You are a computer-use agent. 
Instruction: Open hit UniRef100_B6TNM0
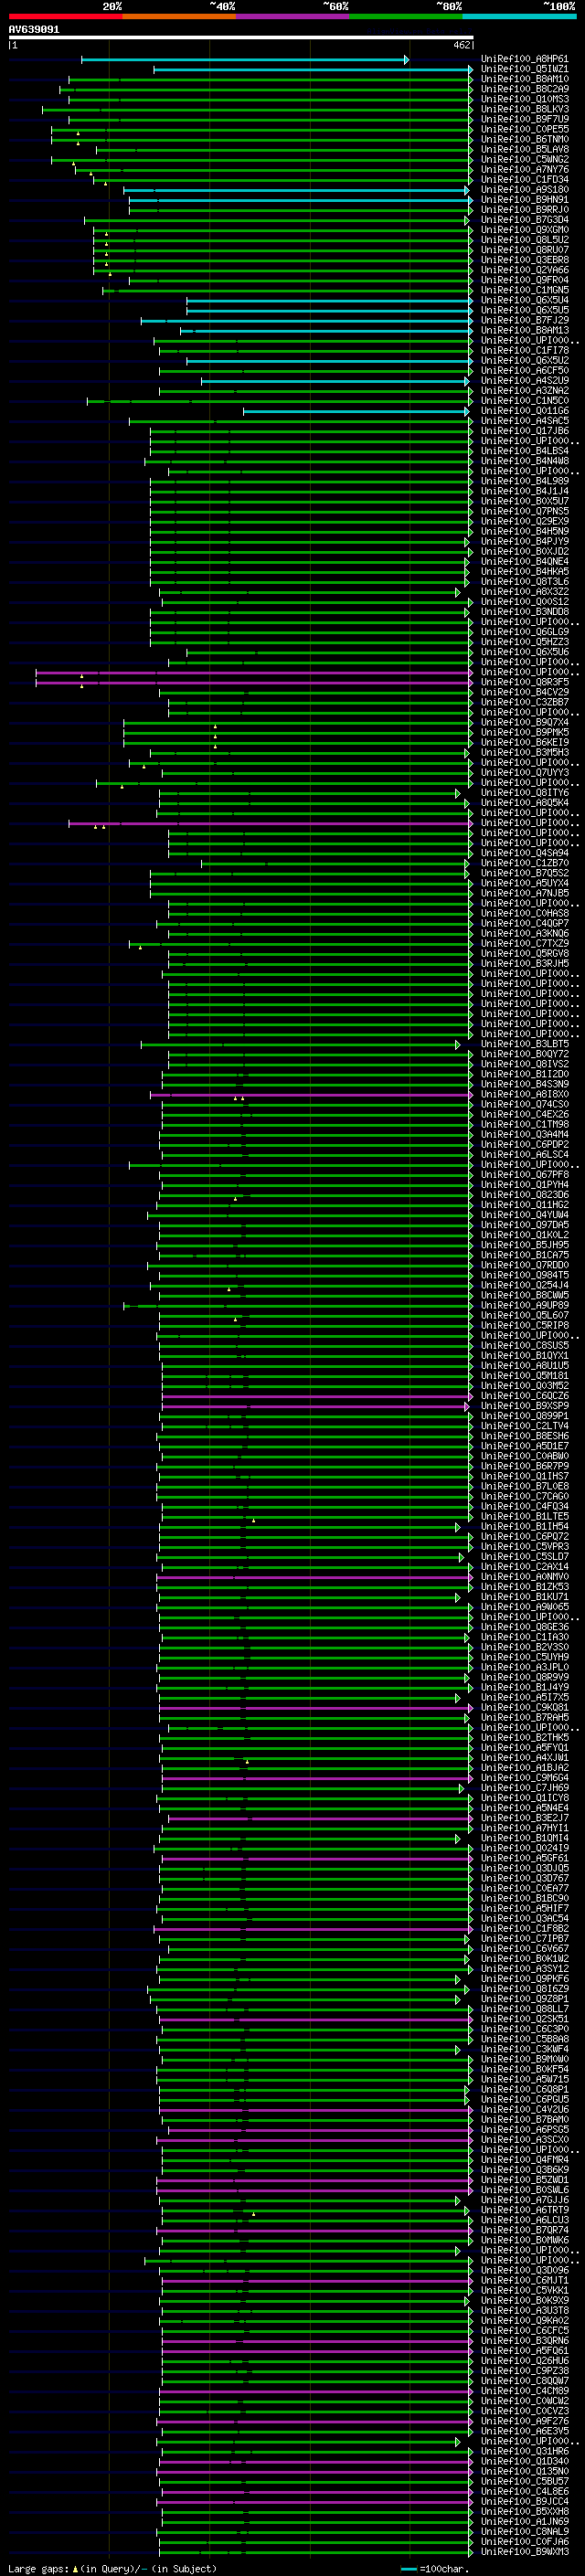525,140
